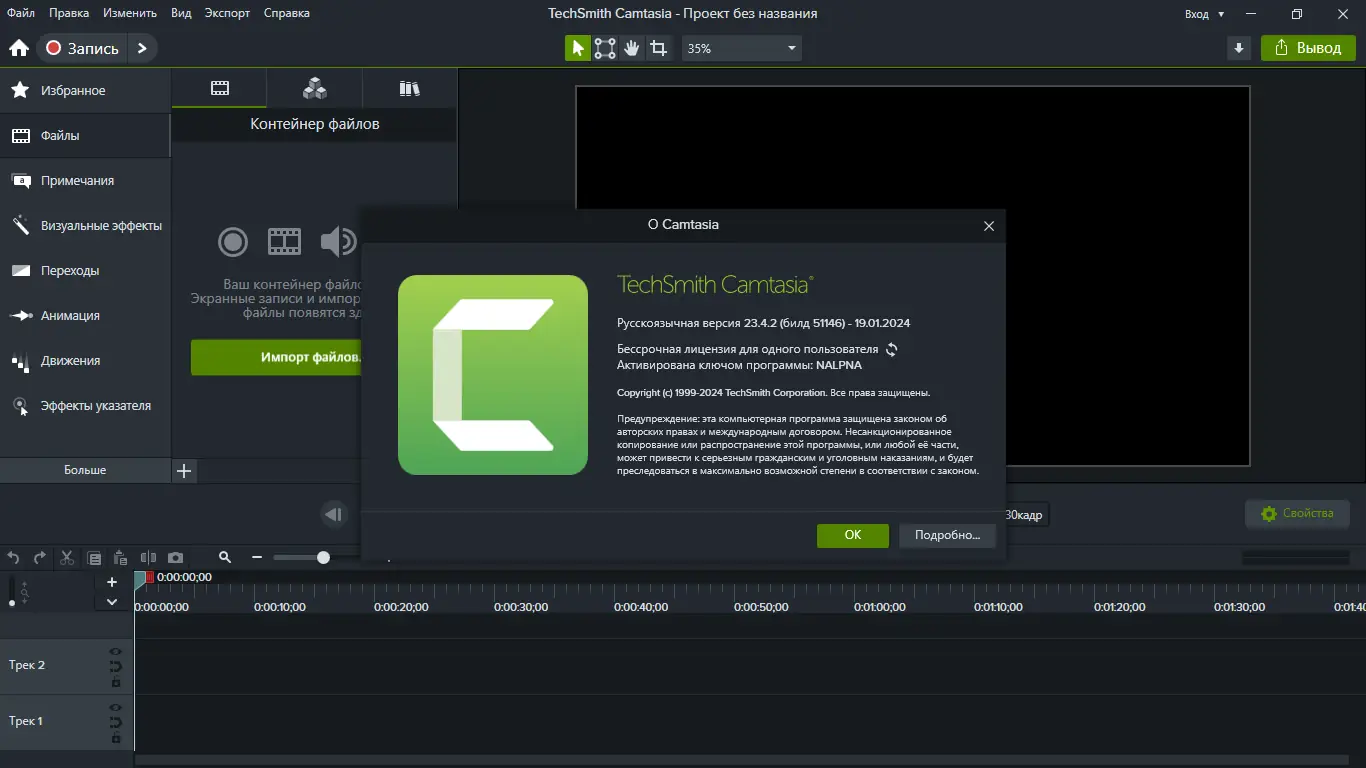Open the Изменить menu
Image resolution: width=1366 pixels, height=768 pixels.
(129, 13)
